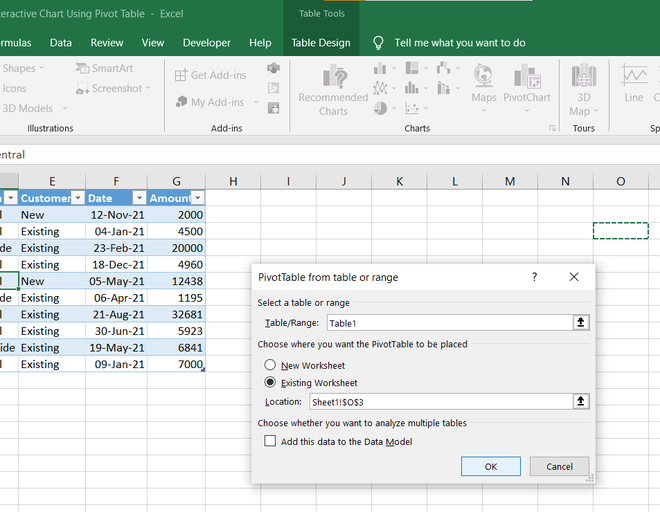Select the Existing Worksheet radio button
This screenshot has width=660, height=512.
[x=270, y=382]
